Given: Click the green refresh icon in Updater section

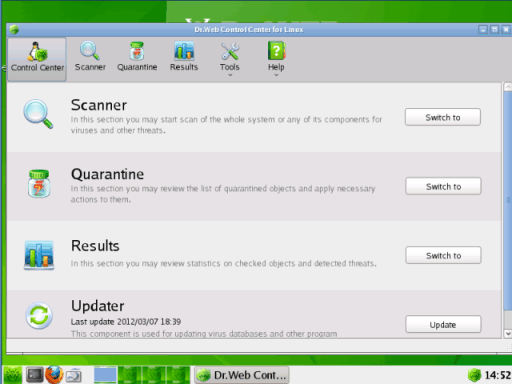Looking at the screenshot, I should pyautogui.click(x=39, y=315).
